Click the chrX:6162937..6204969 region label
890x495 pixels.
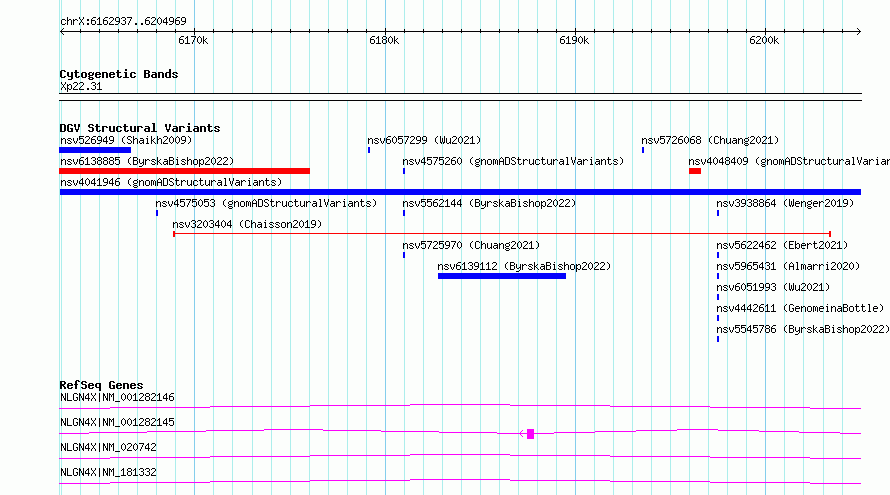(x=123, y=21)
